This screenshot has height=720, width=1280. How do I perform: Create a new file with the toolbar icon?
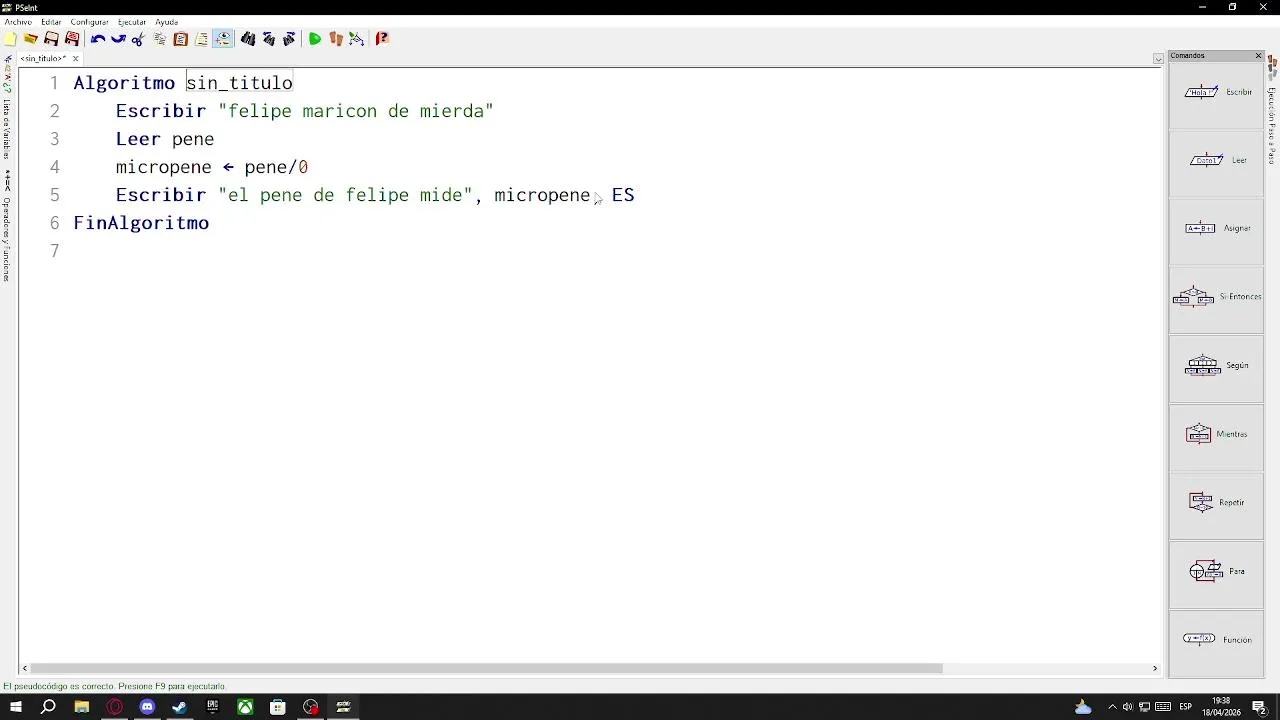coord(10,39)
